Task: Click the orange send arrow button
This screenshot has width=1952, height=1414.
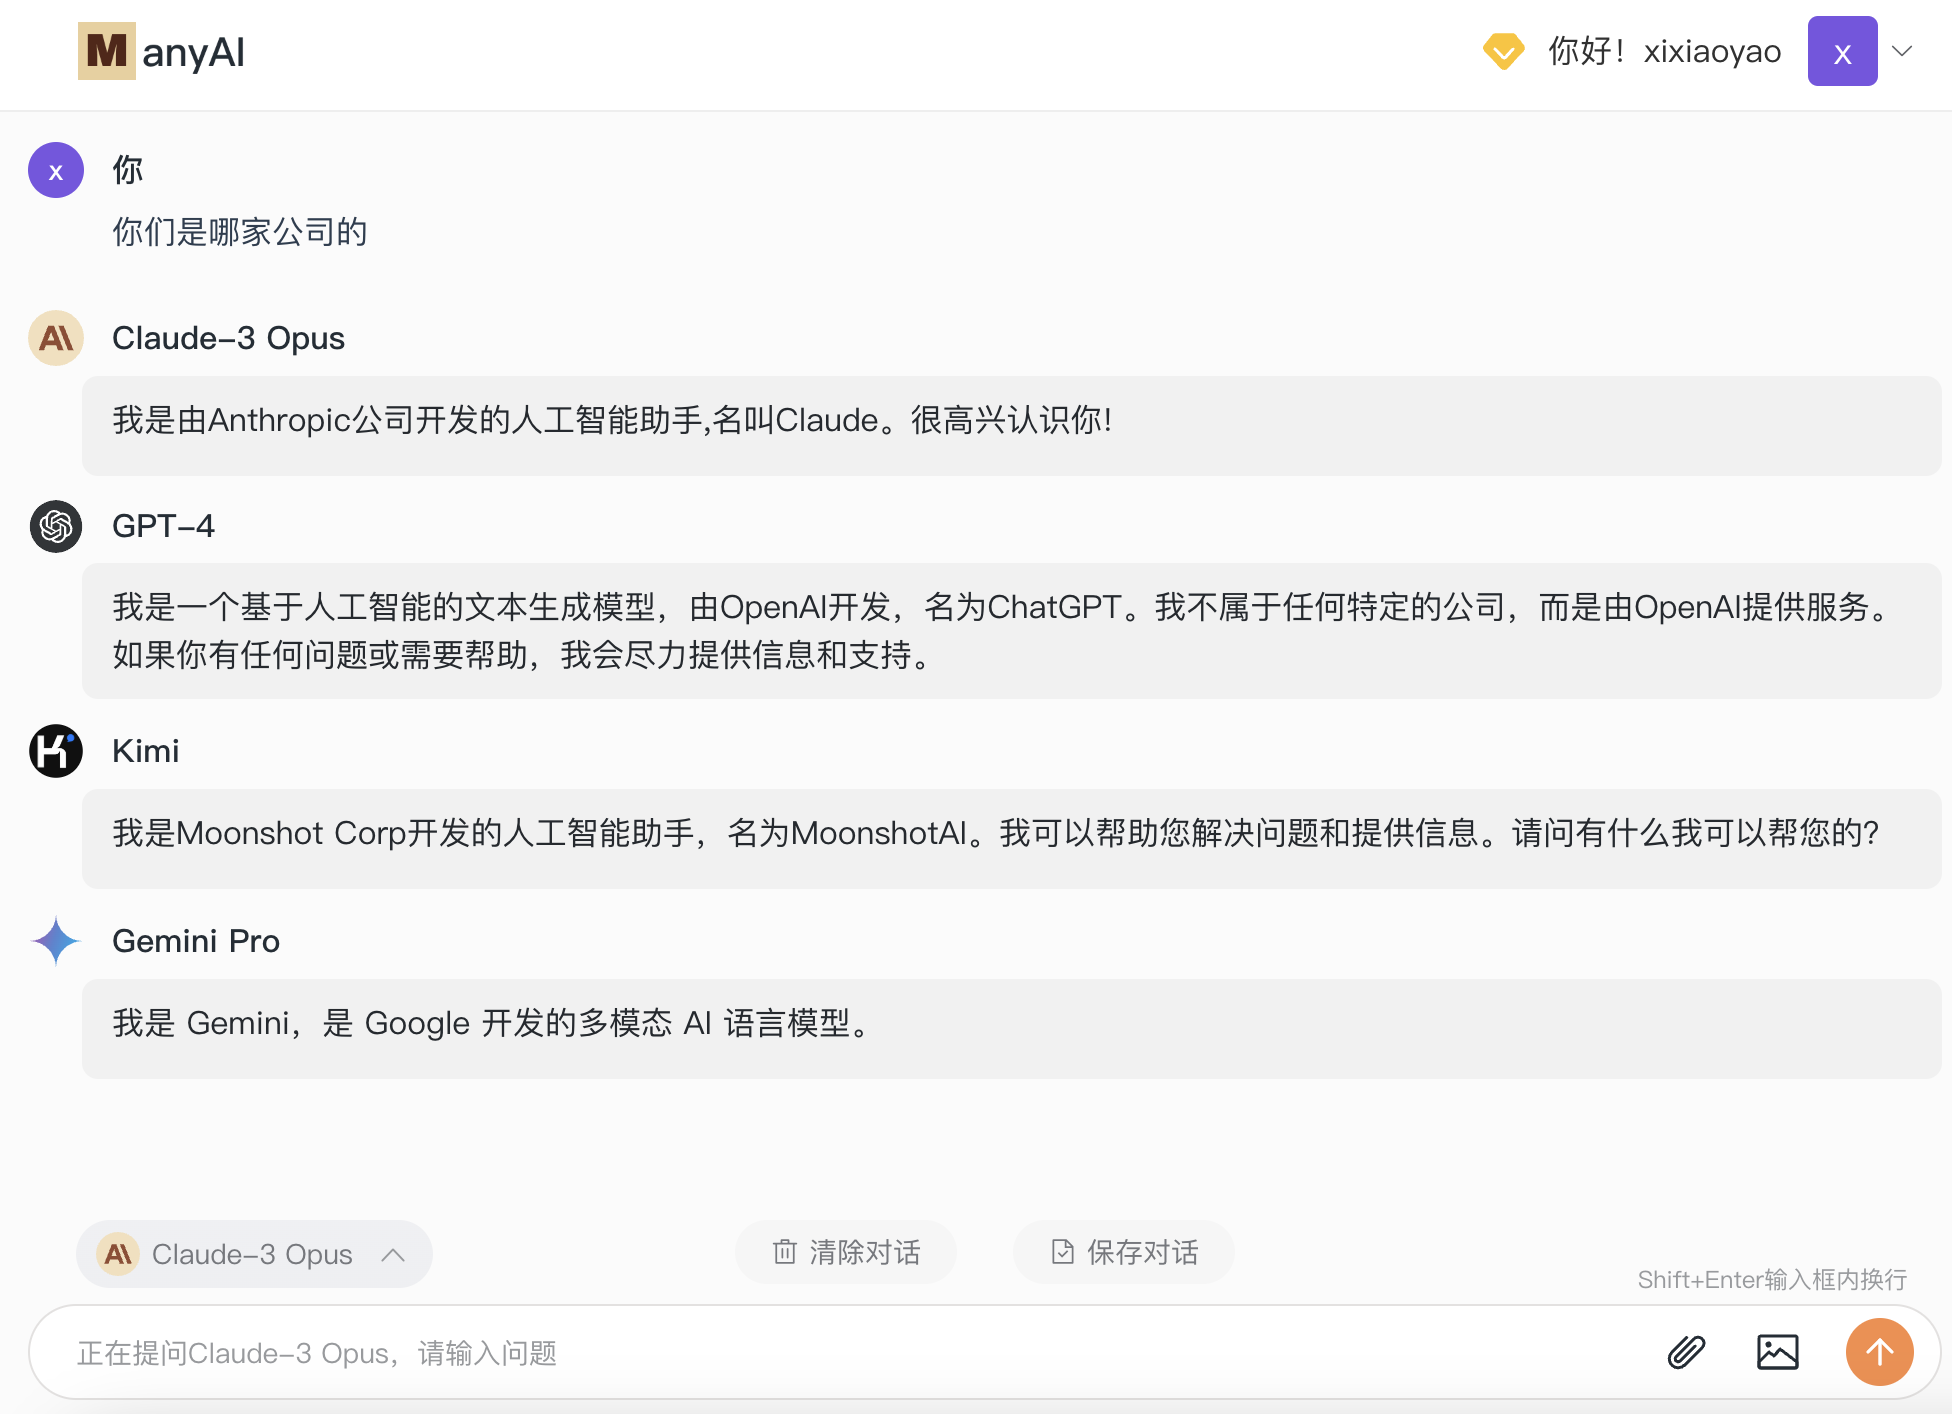Action: [x=1880, y=1352]
